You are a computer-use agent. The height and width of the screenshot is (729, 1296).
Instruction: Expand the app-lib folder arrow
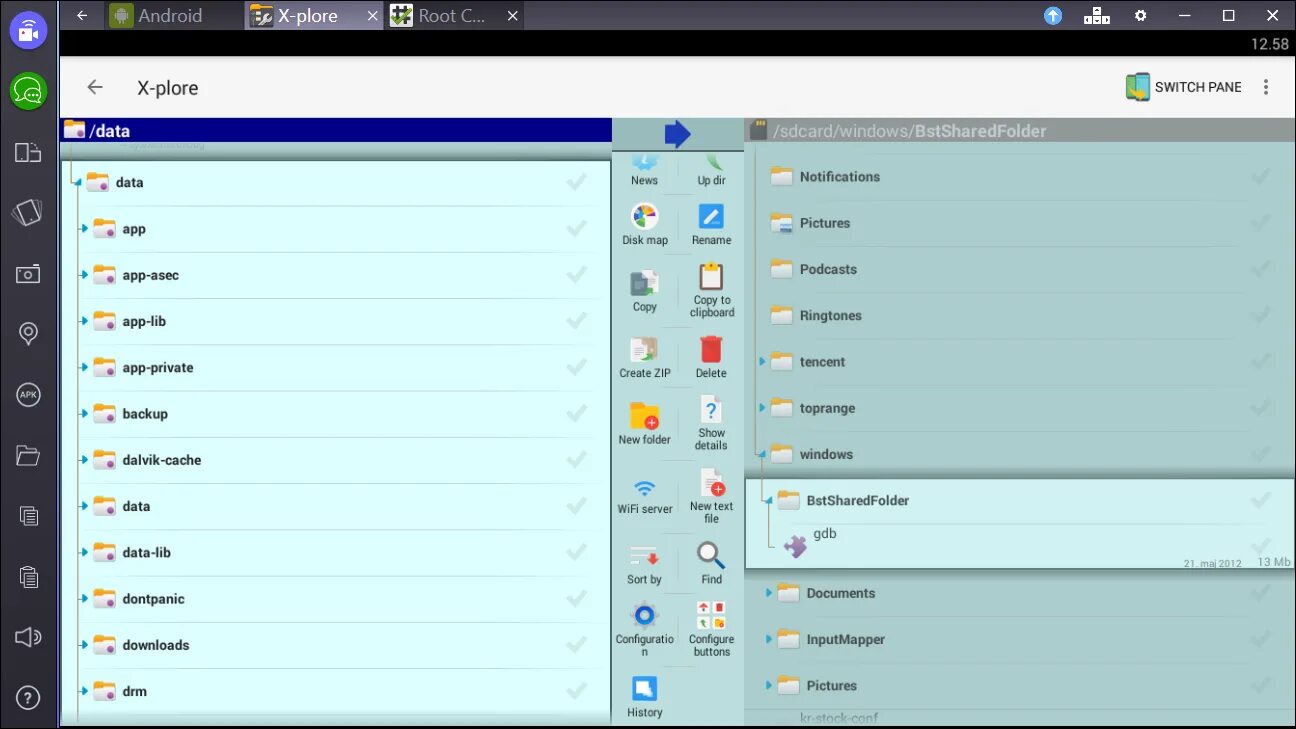click(85, 322)
